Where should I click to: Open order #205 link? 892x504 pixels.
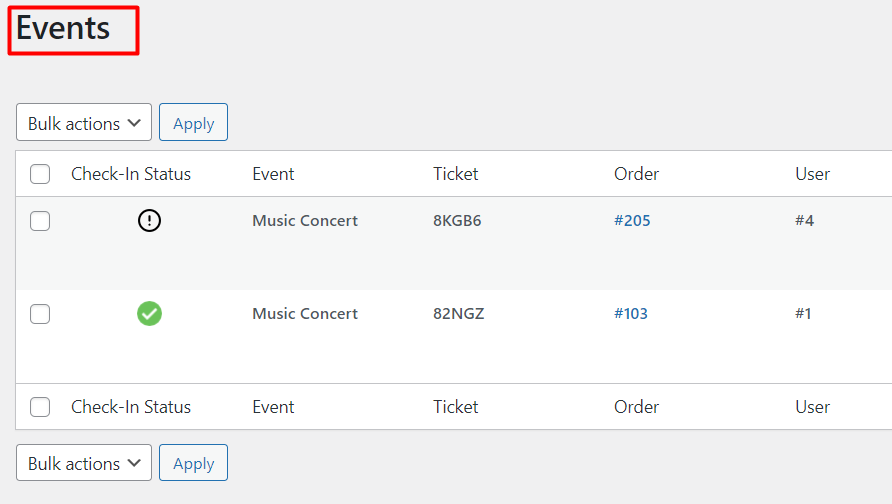tap(632, 221)
